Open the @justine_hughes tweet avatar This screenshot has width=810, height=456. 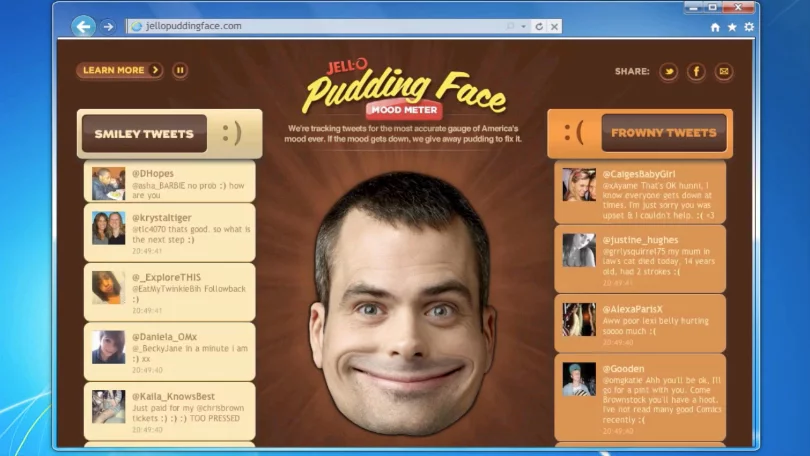[x=578, y=250]
